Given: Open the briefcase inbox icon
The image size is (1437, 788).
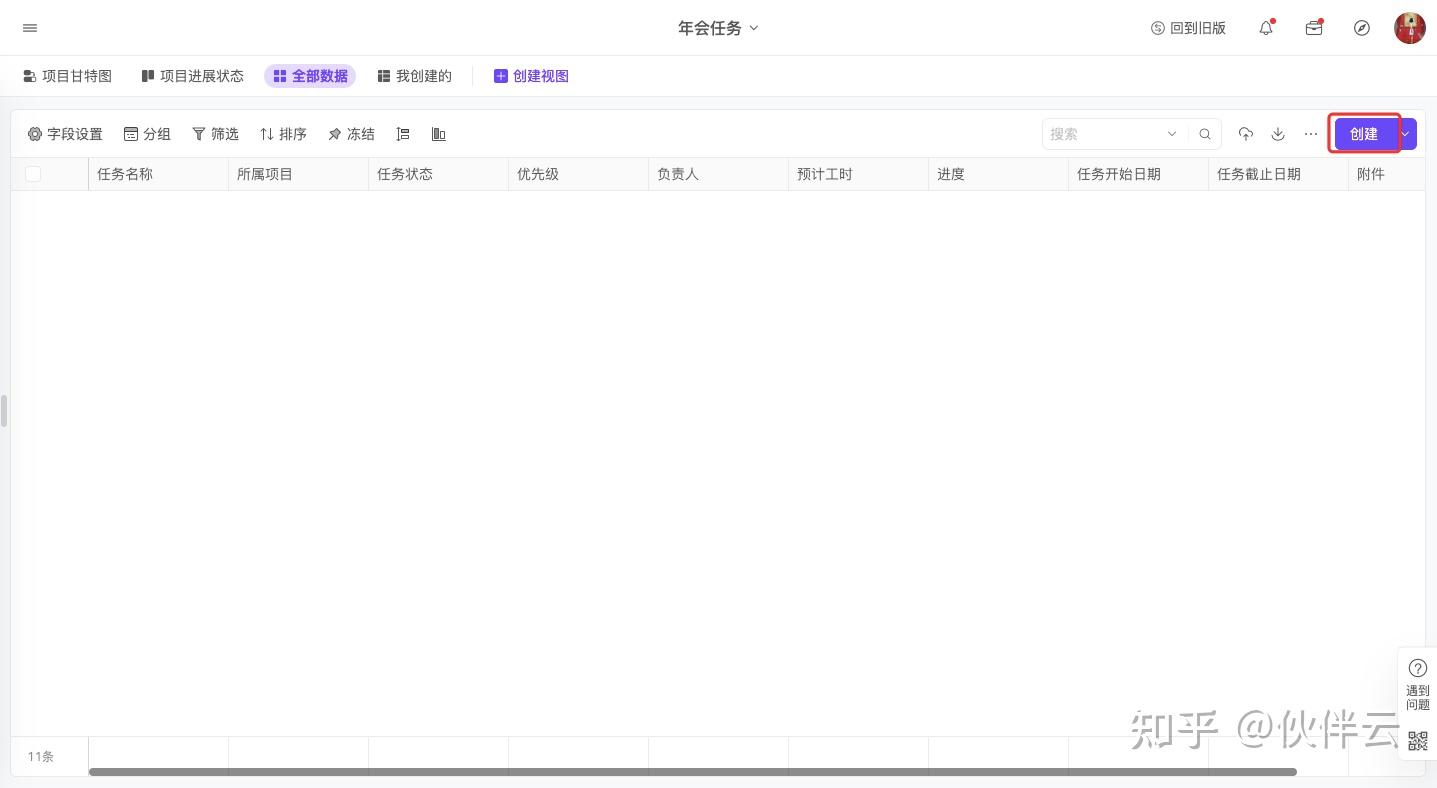Looking at the screenshot, I should pyautogui.click(x=1314, y=28).
